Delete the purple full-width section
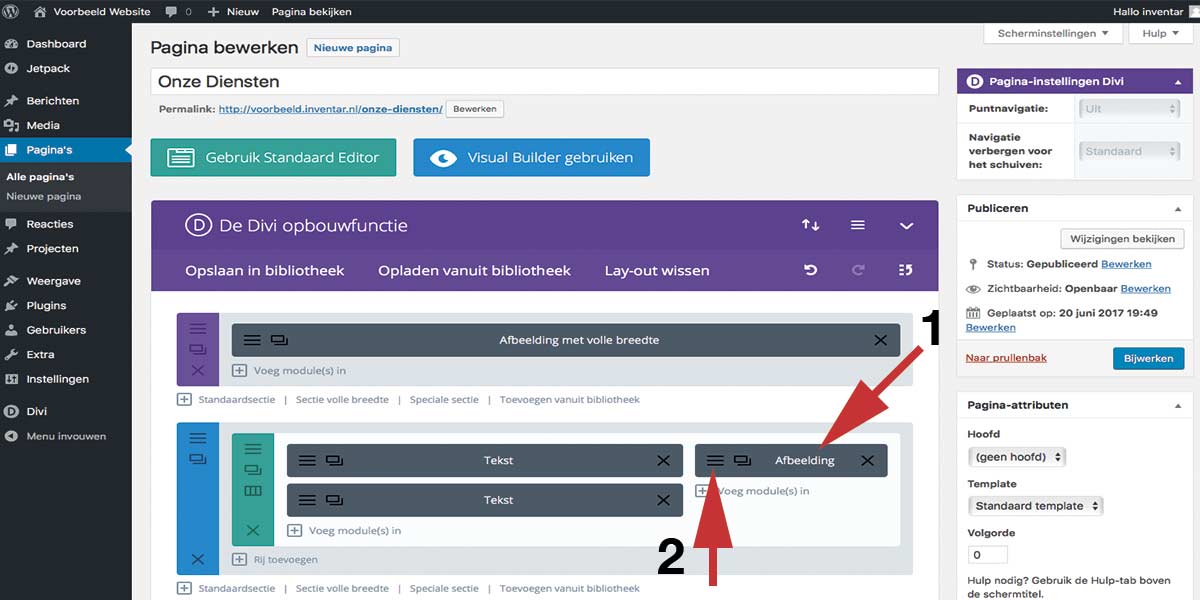The image size is (1200, 600). 197,370
